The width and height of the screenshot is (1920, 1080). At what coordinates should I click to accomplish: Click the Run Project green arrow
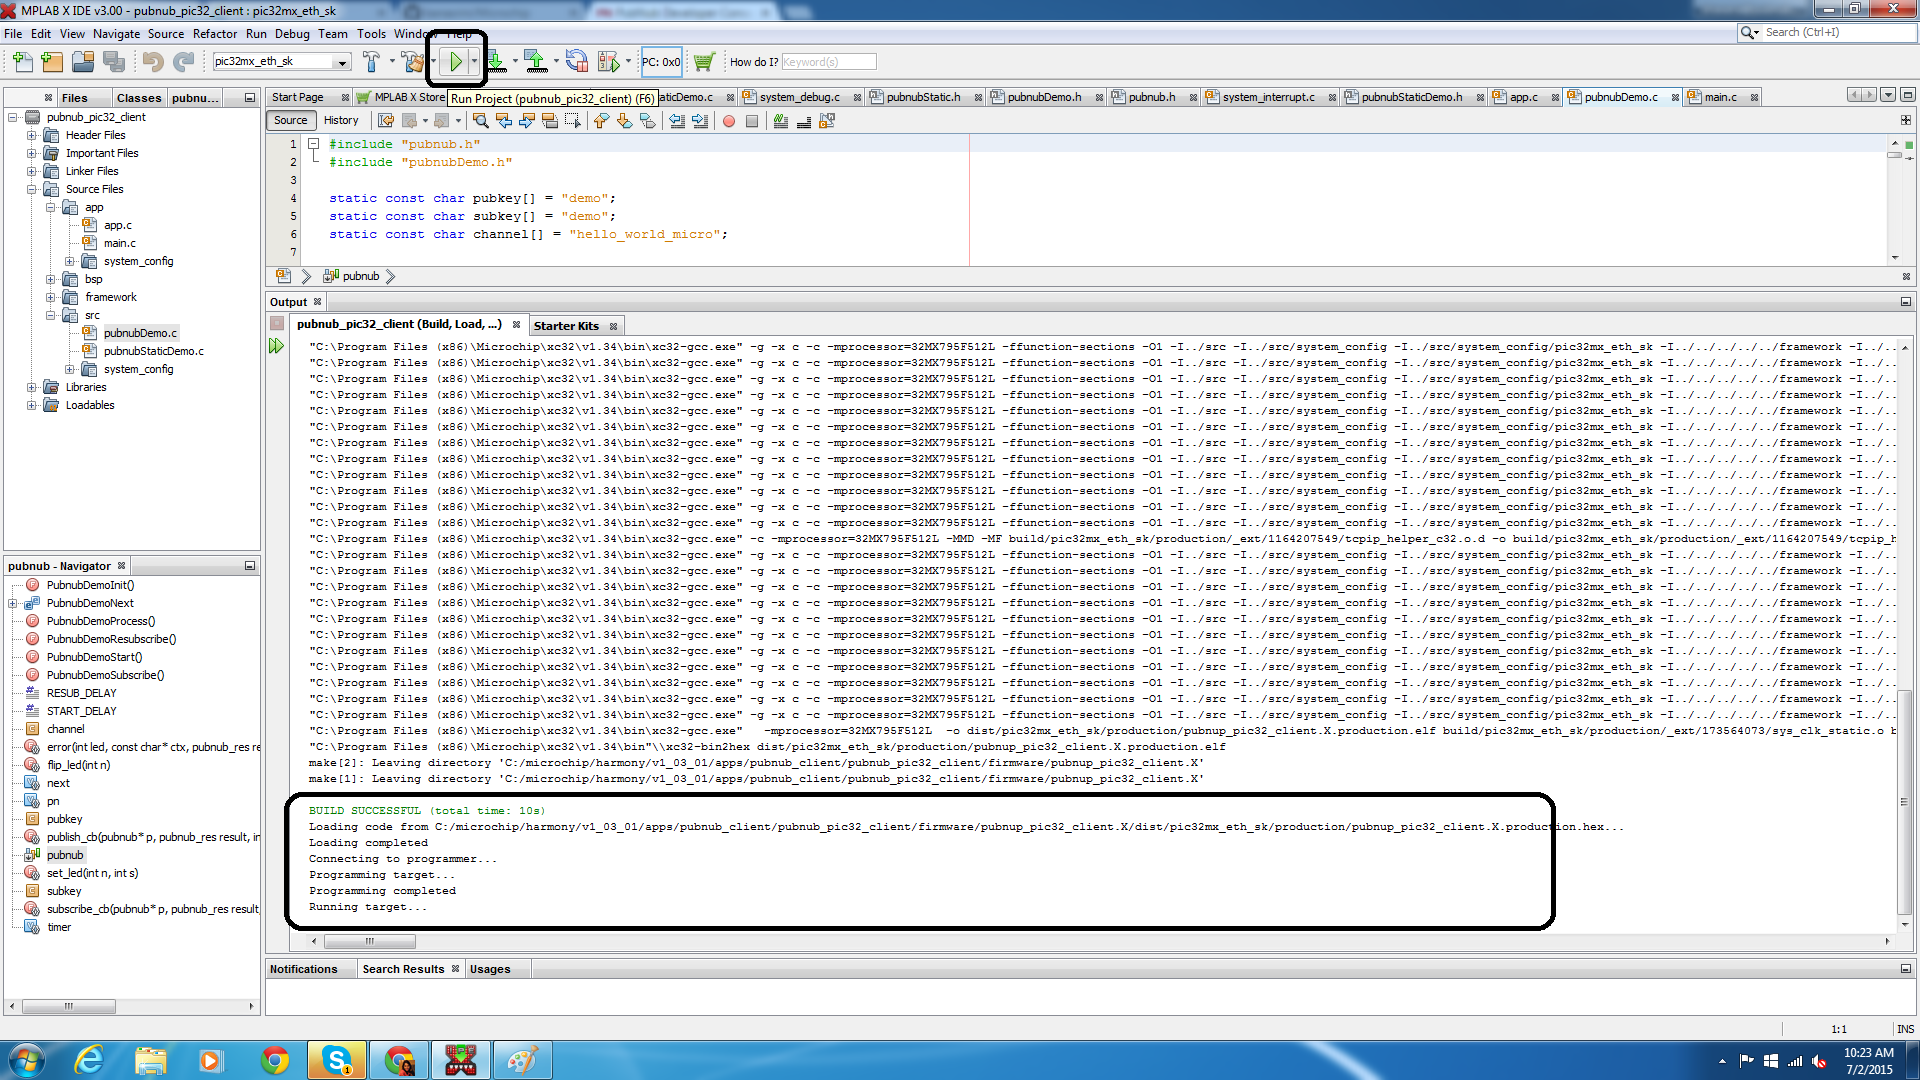point(455,62)
